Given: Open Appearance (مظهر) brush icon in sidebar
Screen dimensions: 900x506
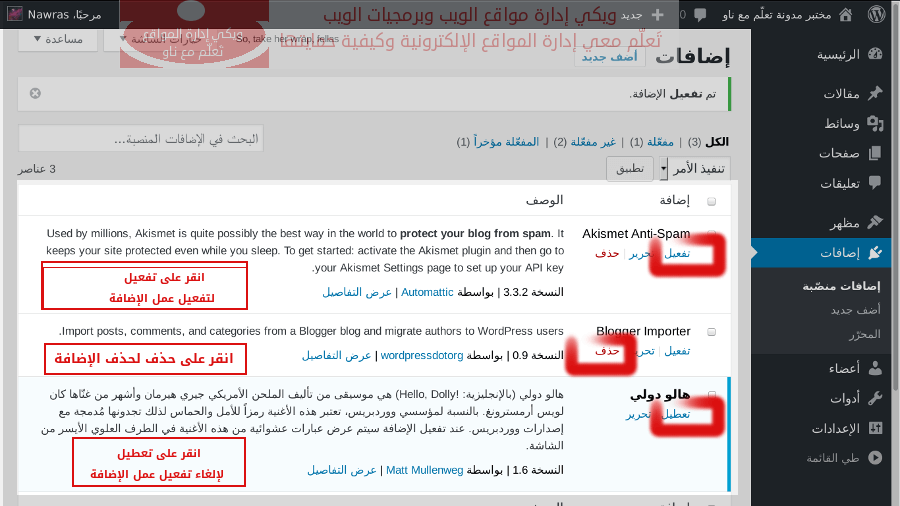Looking at the screenshot, I should pyautogui.click(x=875, y=222).
